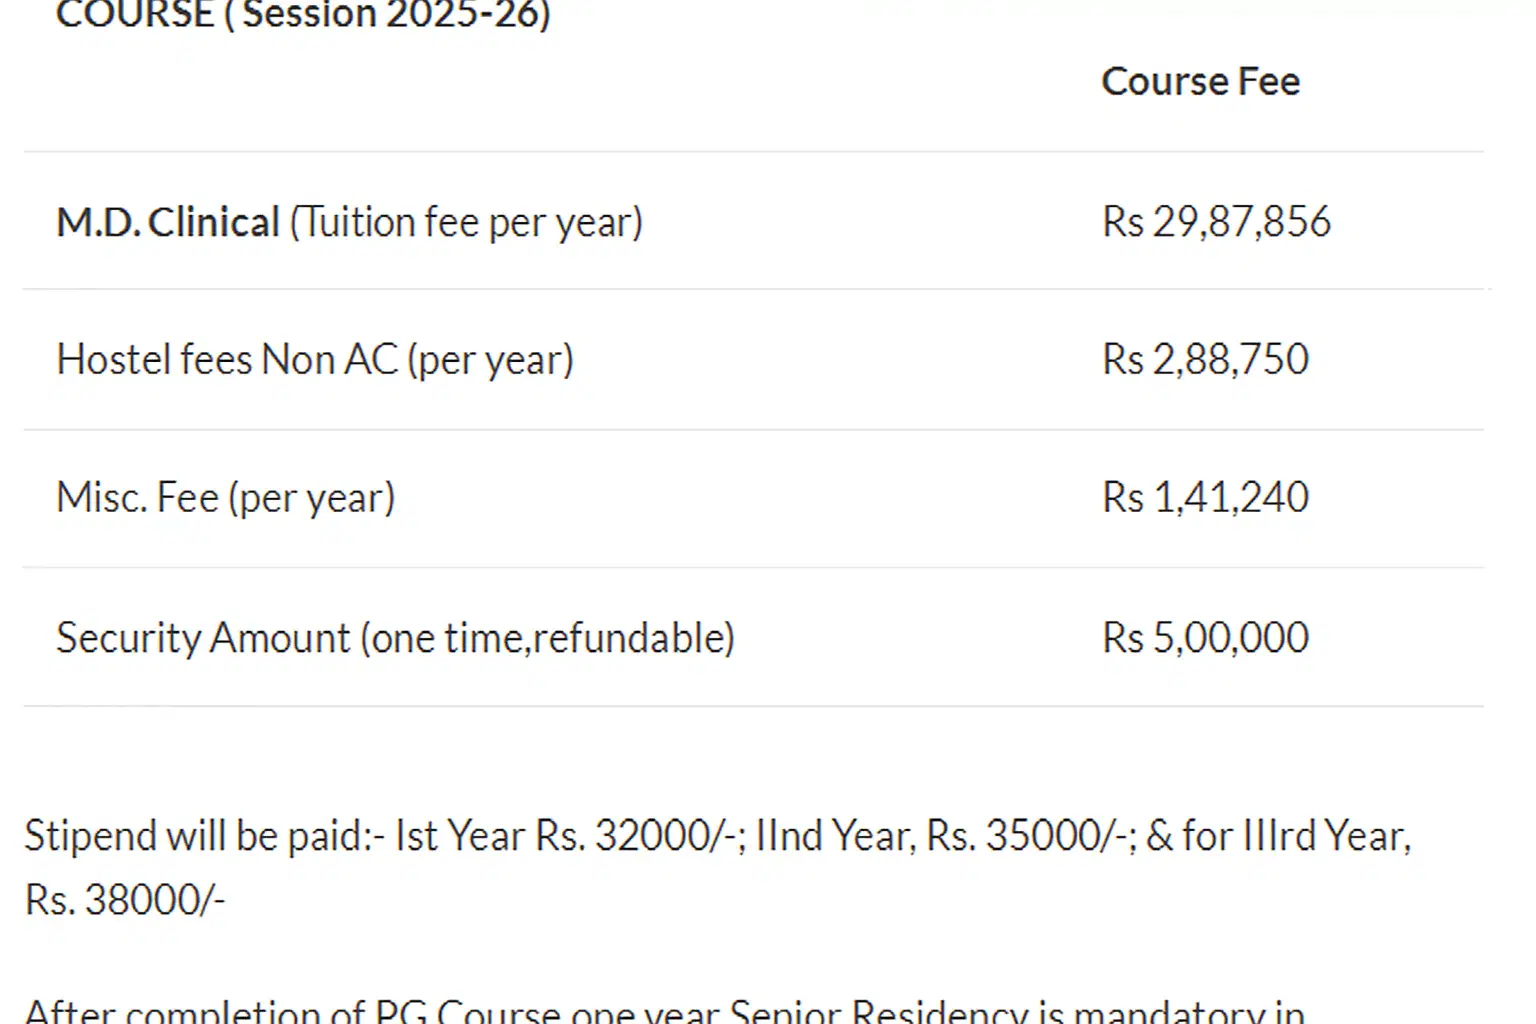
Task: Click the "COURSE (Session 2025-26)" heading
Action: (303, 14)
